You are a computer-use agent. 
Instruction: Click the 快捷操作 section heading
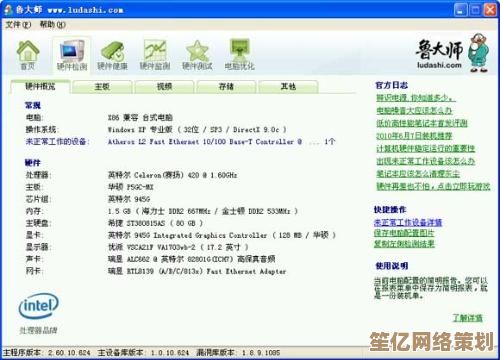coord(390,210)
